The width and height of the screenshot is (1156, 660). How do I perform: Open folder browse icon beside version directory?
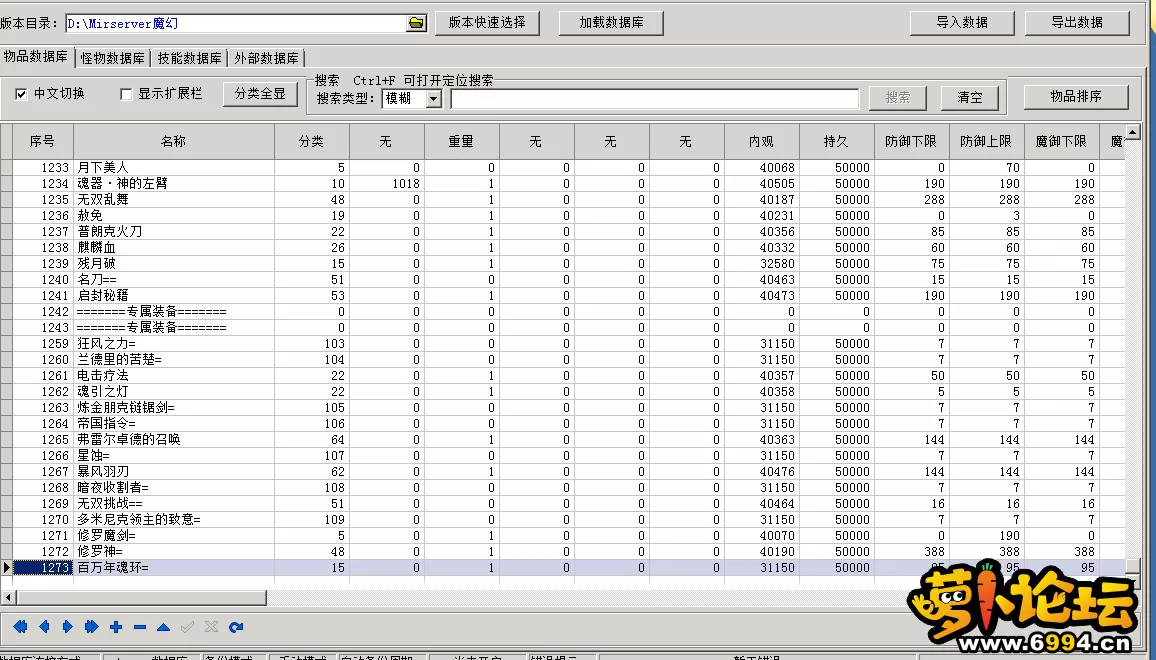click(x=417, y=23)
